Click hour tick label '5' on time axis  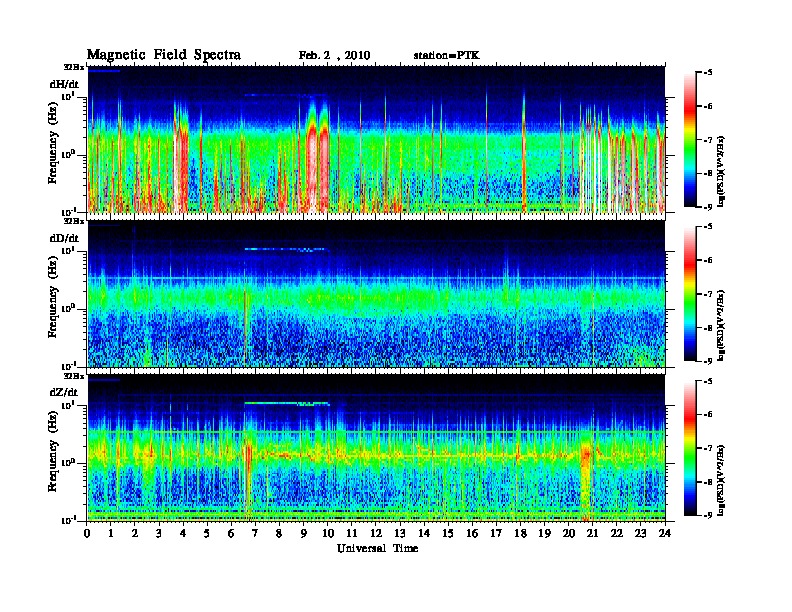[207, 533]
